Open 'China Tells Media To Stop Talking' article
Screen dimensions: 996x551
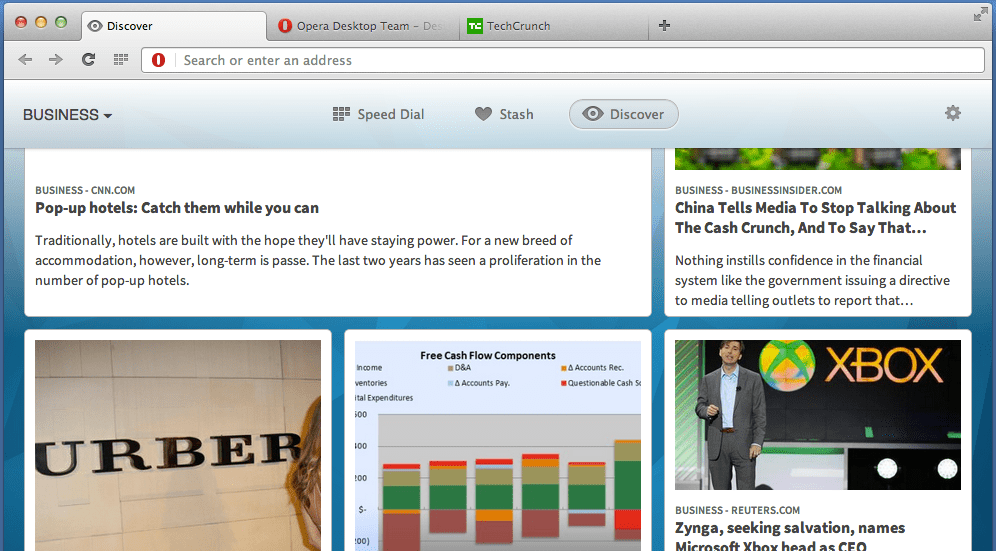[816, 218]
